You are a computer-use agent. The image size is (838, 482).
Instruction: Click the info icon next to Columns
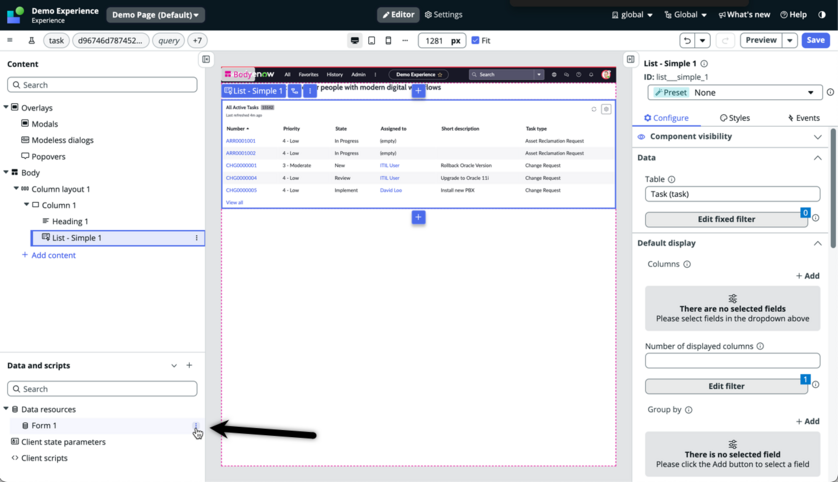point(687,264)
